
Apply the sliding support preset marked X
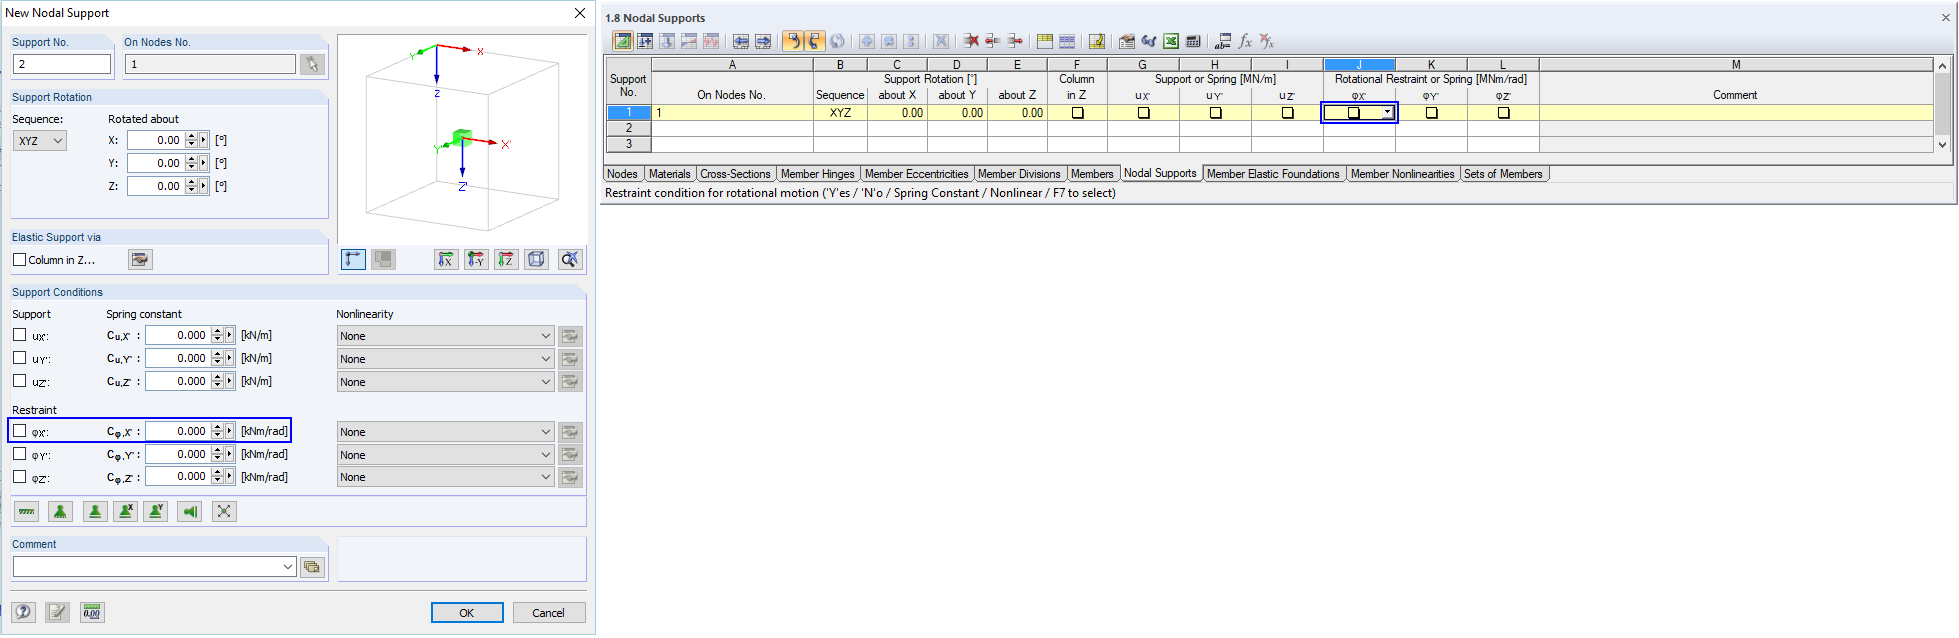(x=125, y=512)
